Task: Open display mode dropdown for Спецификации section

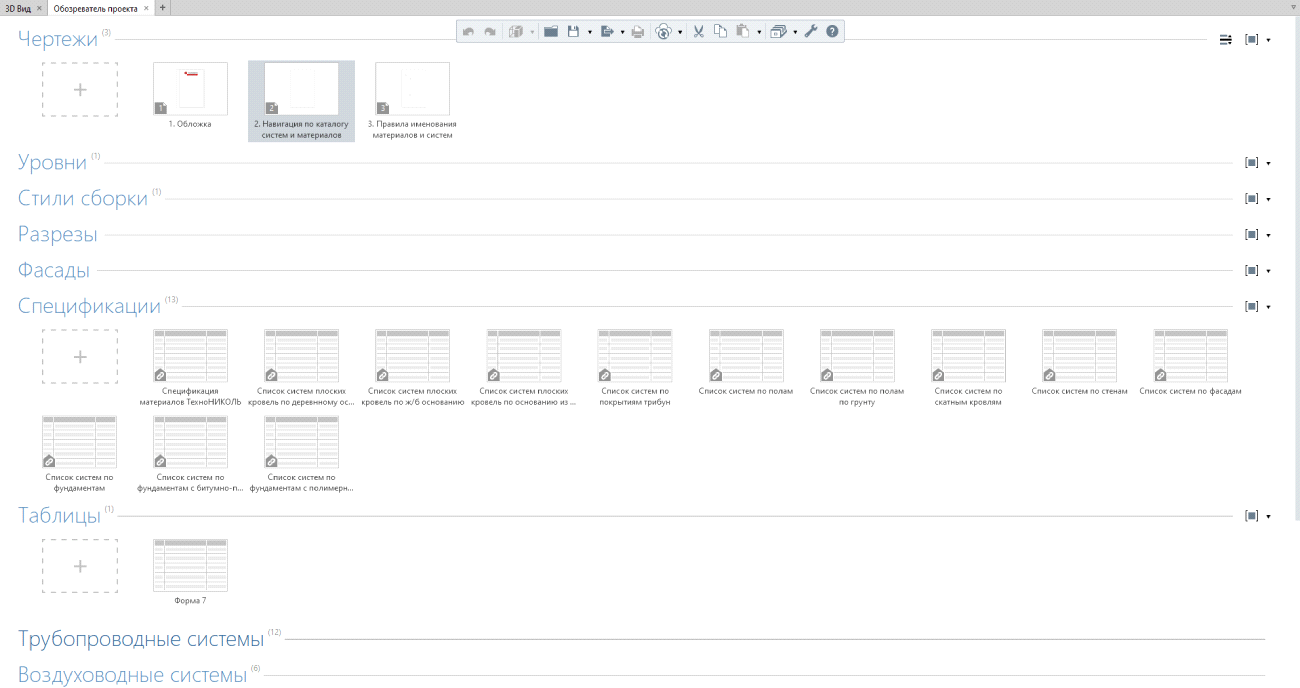Action: coord(1268,307)
